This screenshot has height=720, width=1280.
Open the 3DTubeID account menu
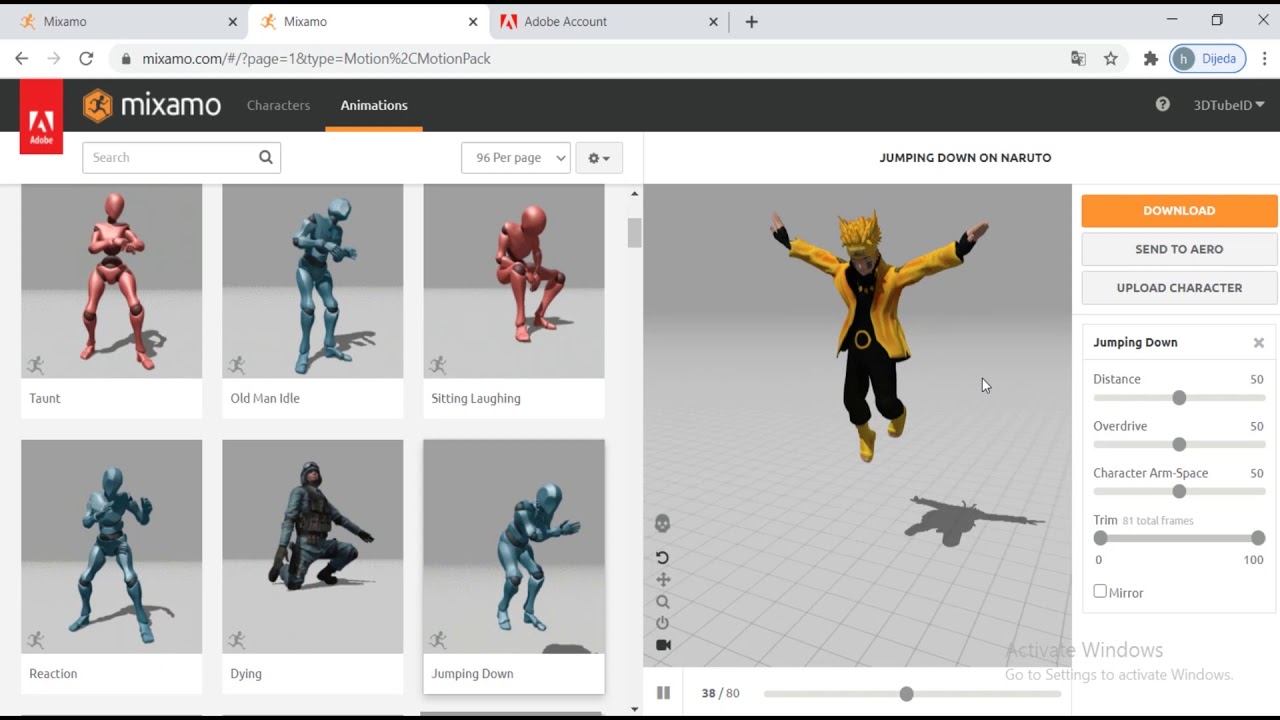1229,104
